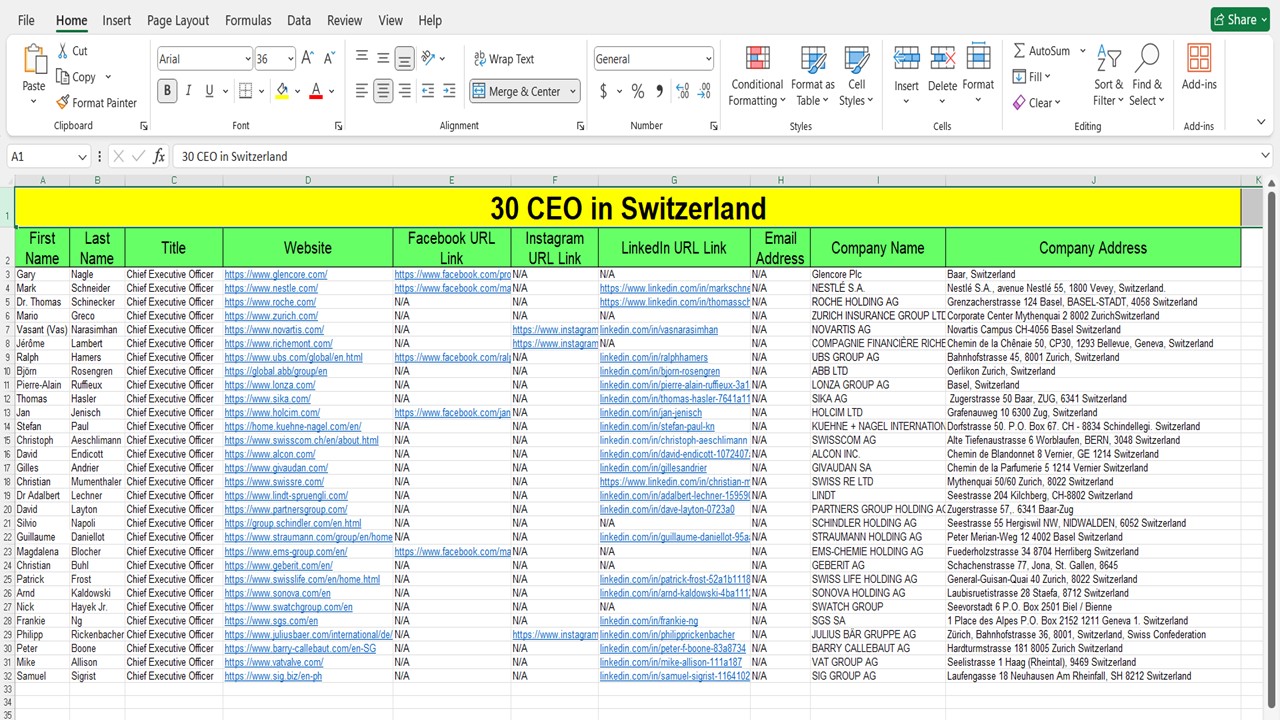Image resolution: width=1280 pixels, height=720 pixels.
Task: Click the Format cells icon in Cells group
Action: pyautogui.click(x=978, y=58)
